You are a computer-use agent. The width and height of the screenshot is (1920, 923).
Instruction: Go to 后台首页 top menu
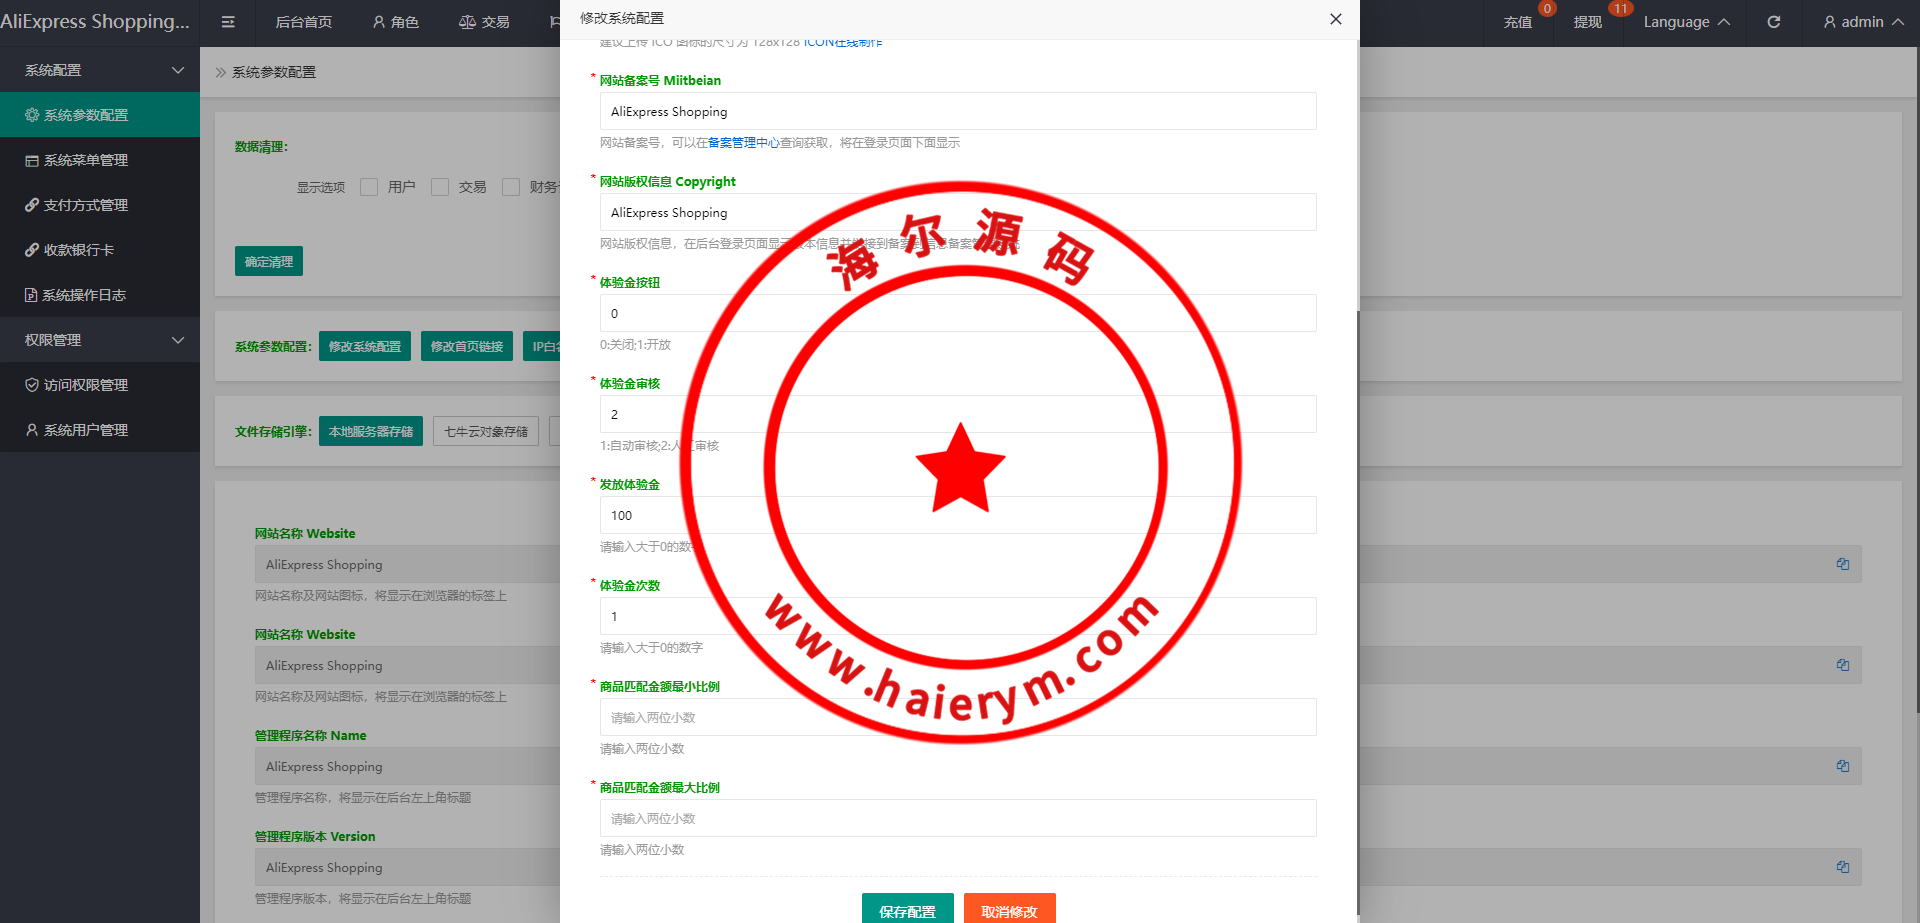[303, 22]
